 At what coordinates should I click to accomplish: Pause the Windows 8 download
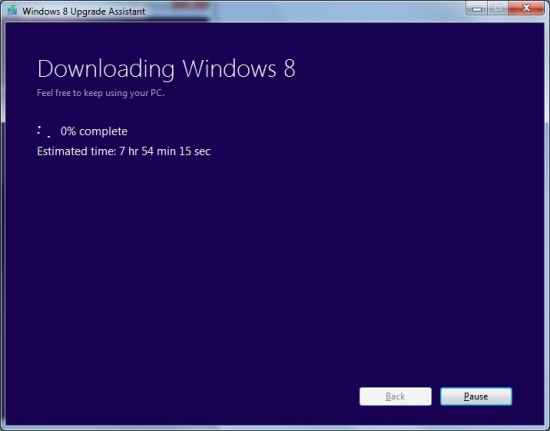[476, 396]
